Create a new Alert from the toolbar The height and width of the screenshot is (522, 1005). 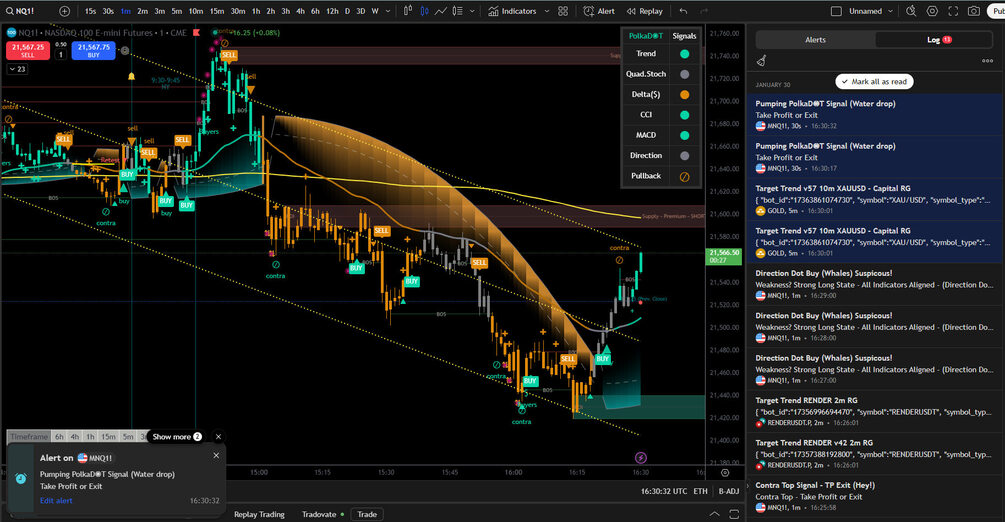599,11
